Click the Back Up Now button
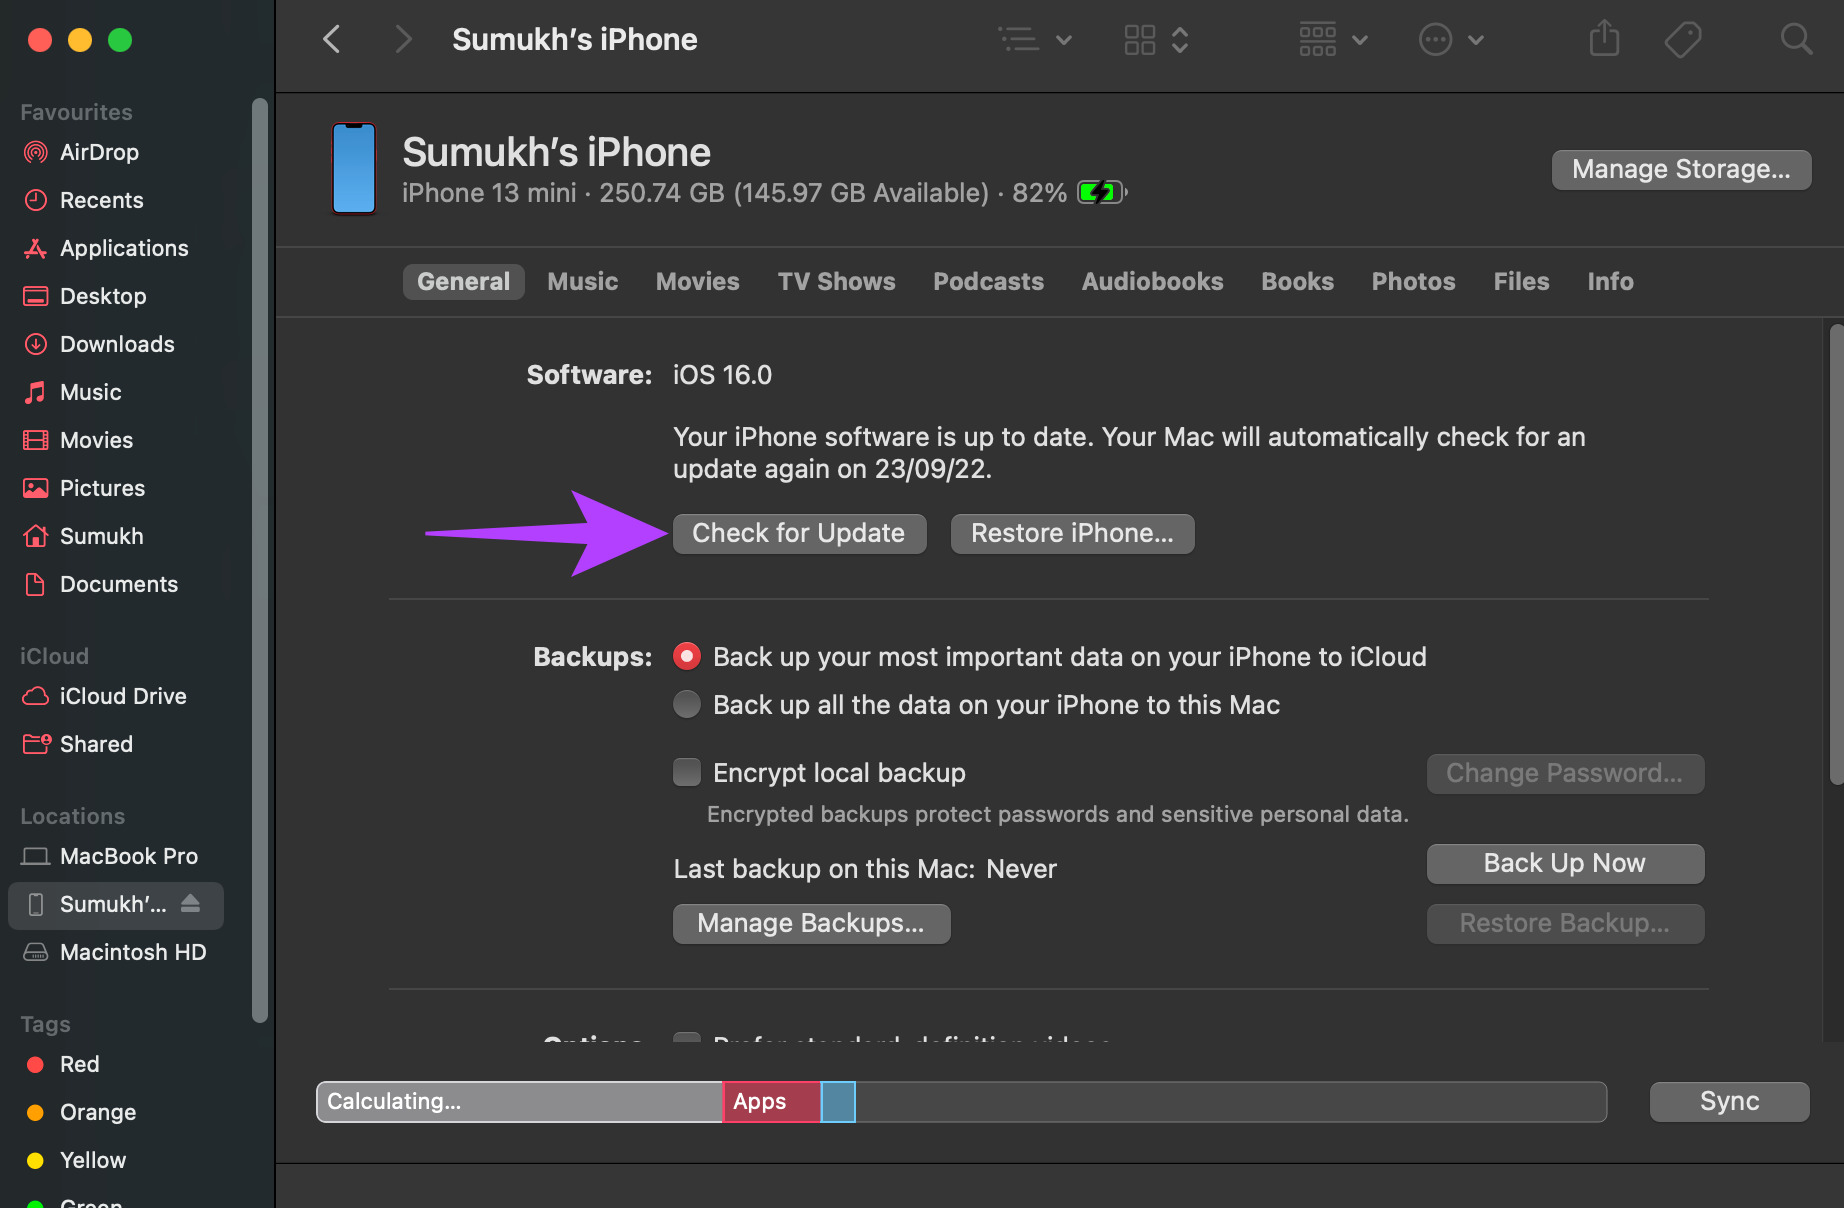The image size is (1844, 1208). [x=1564, y=863]
